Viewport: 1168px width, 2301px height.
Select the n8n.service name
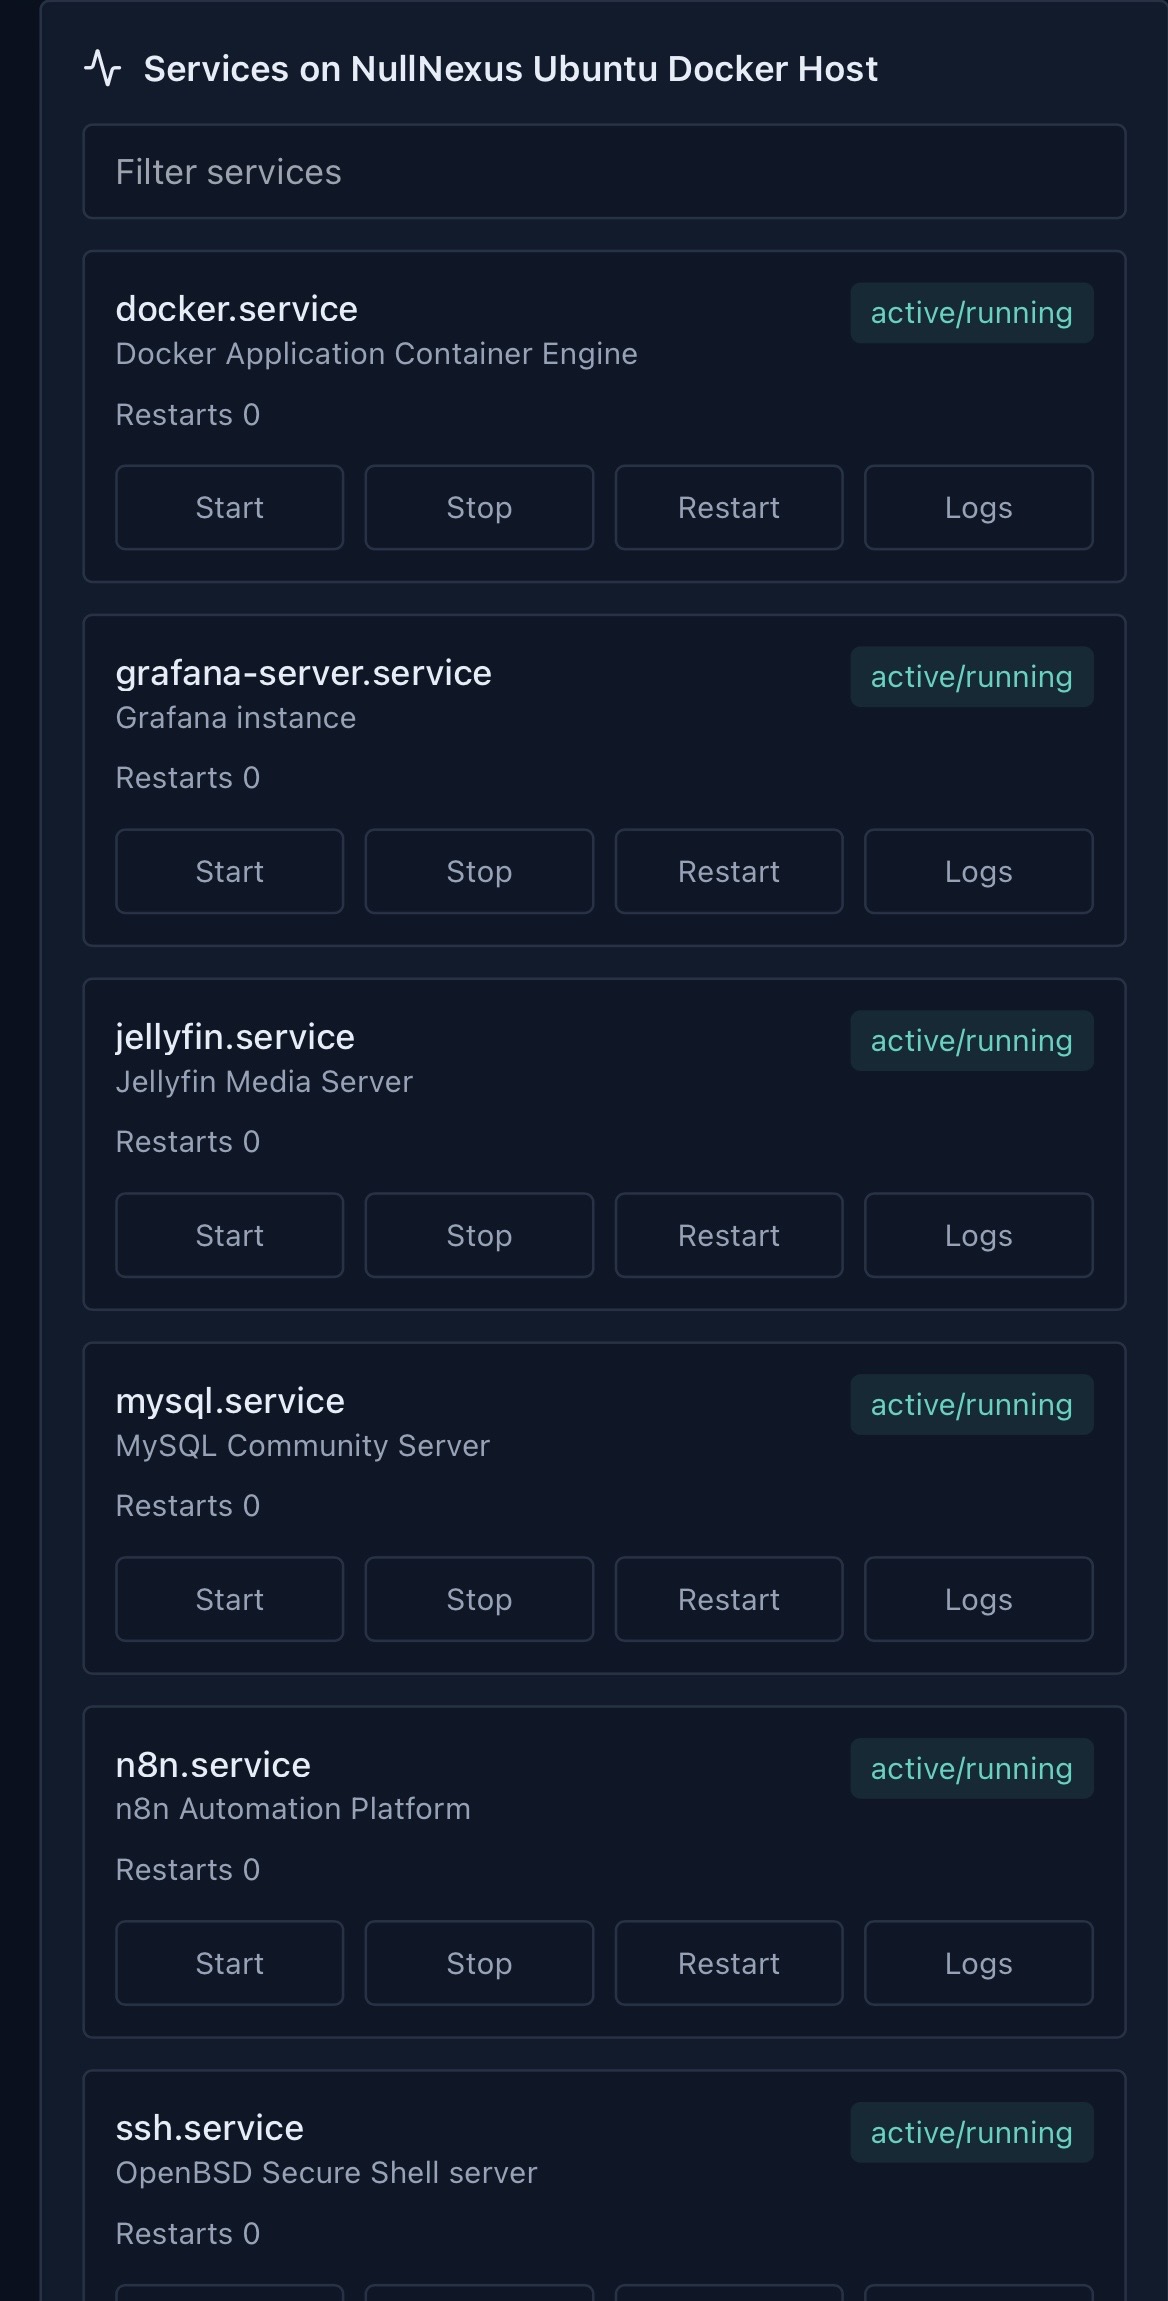click(x=213, y=1765)
